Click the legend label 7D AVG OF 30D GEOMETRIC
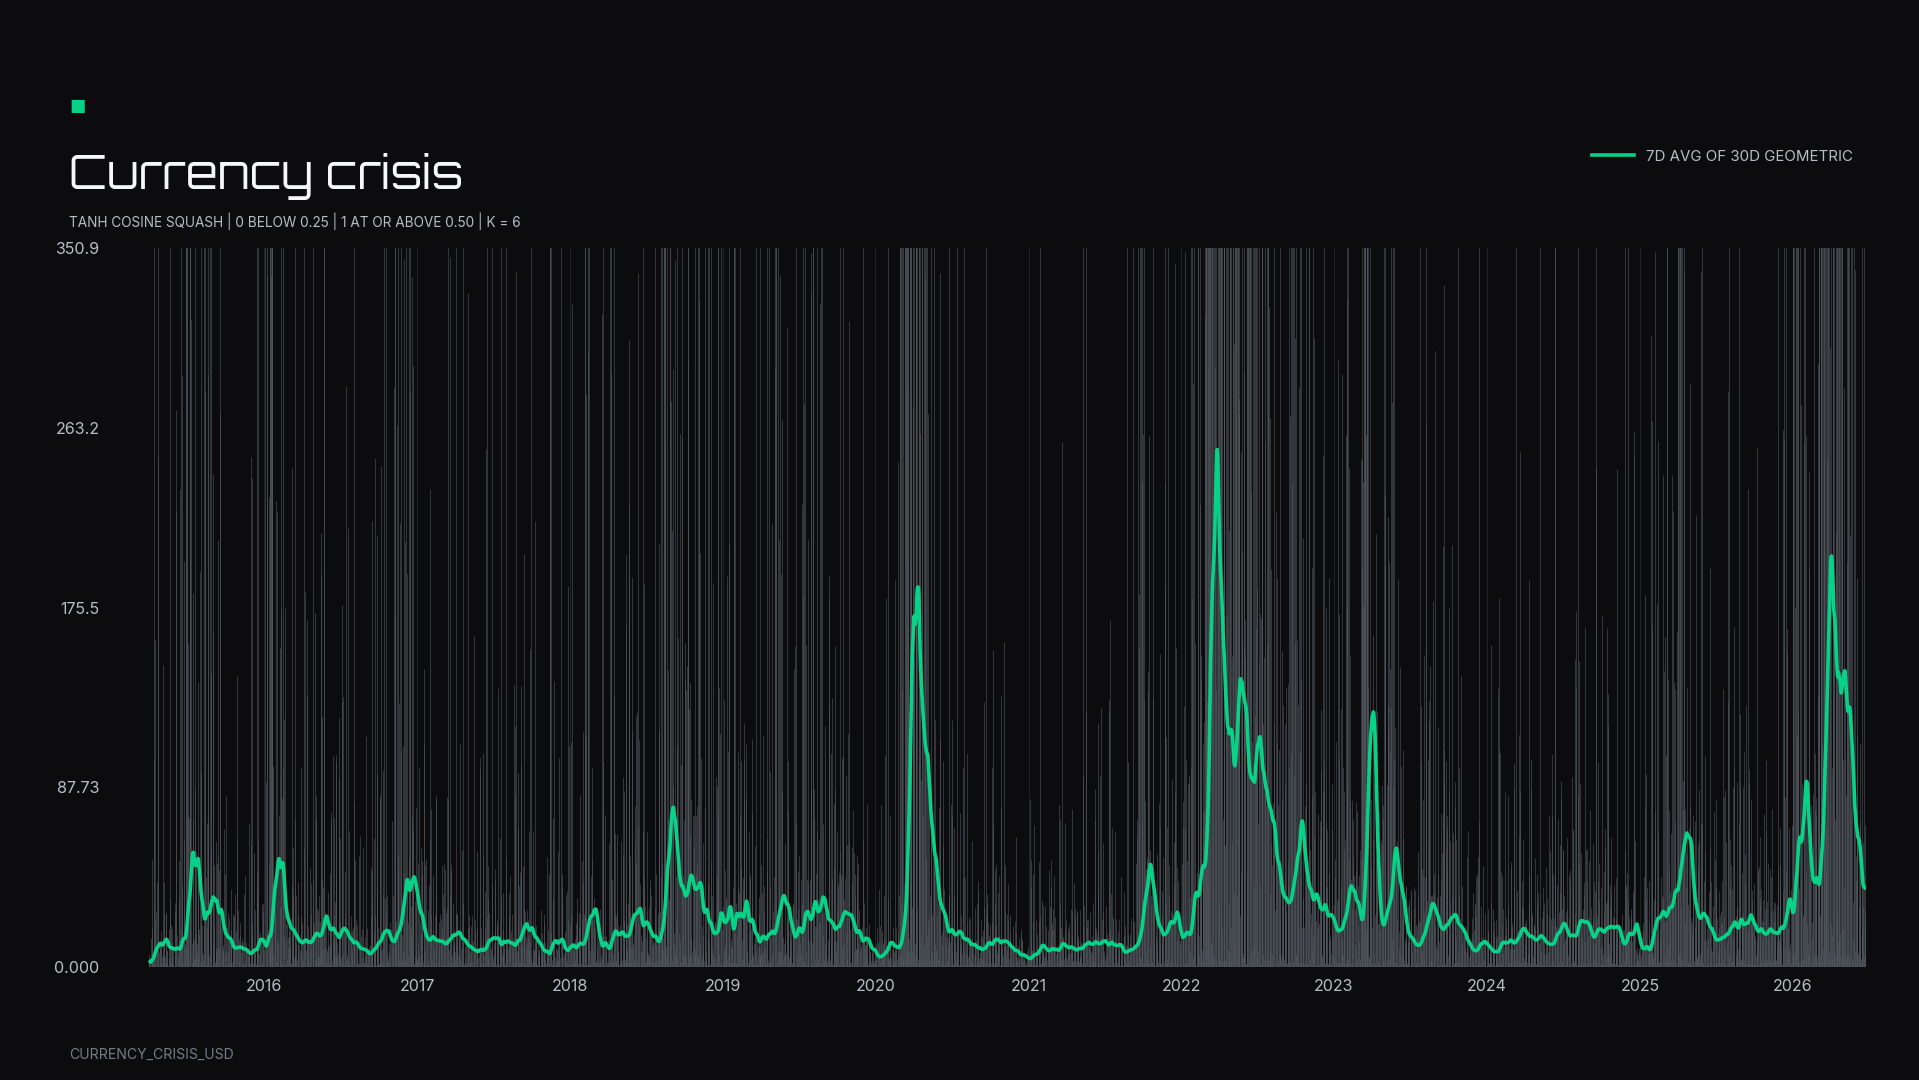 coord(1749,156)
